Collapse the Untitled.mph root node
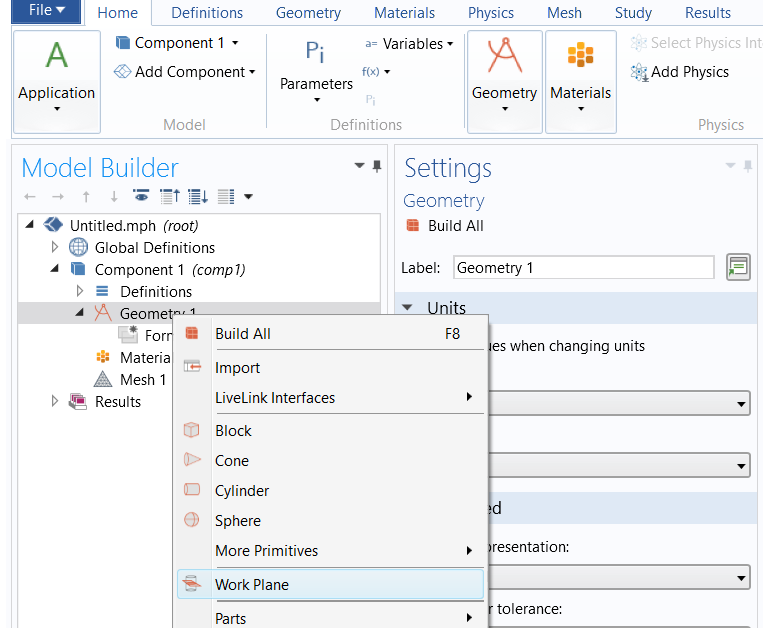Viewport: 763px width, 628px height. pyautogui.click(x=30, y=224)
